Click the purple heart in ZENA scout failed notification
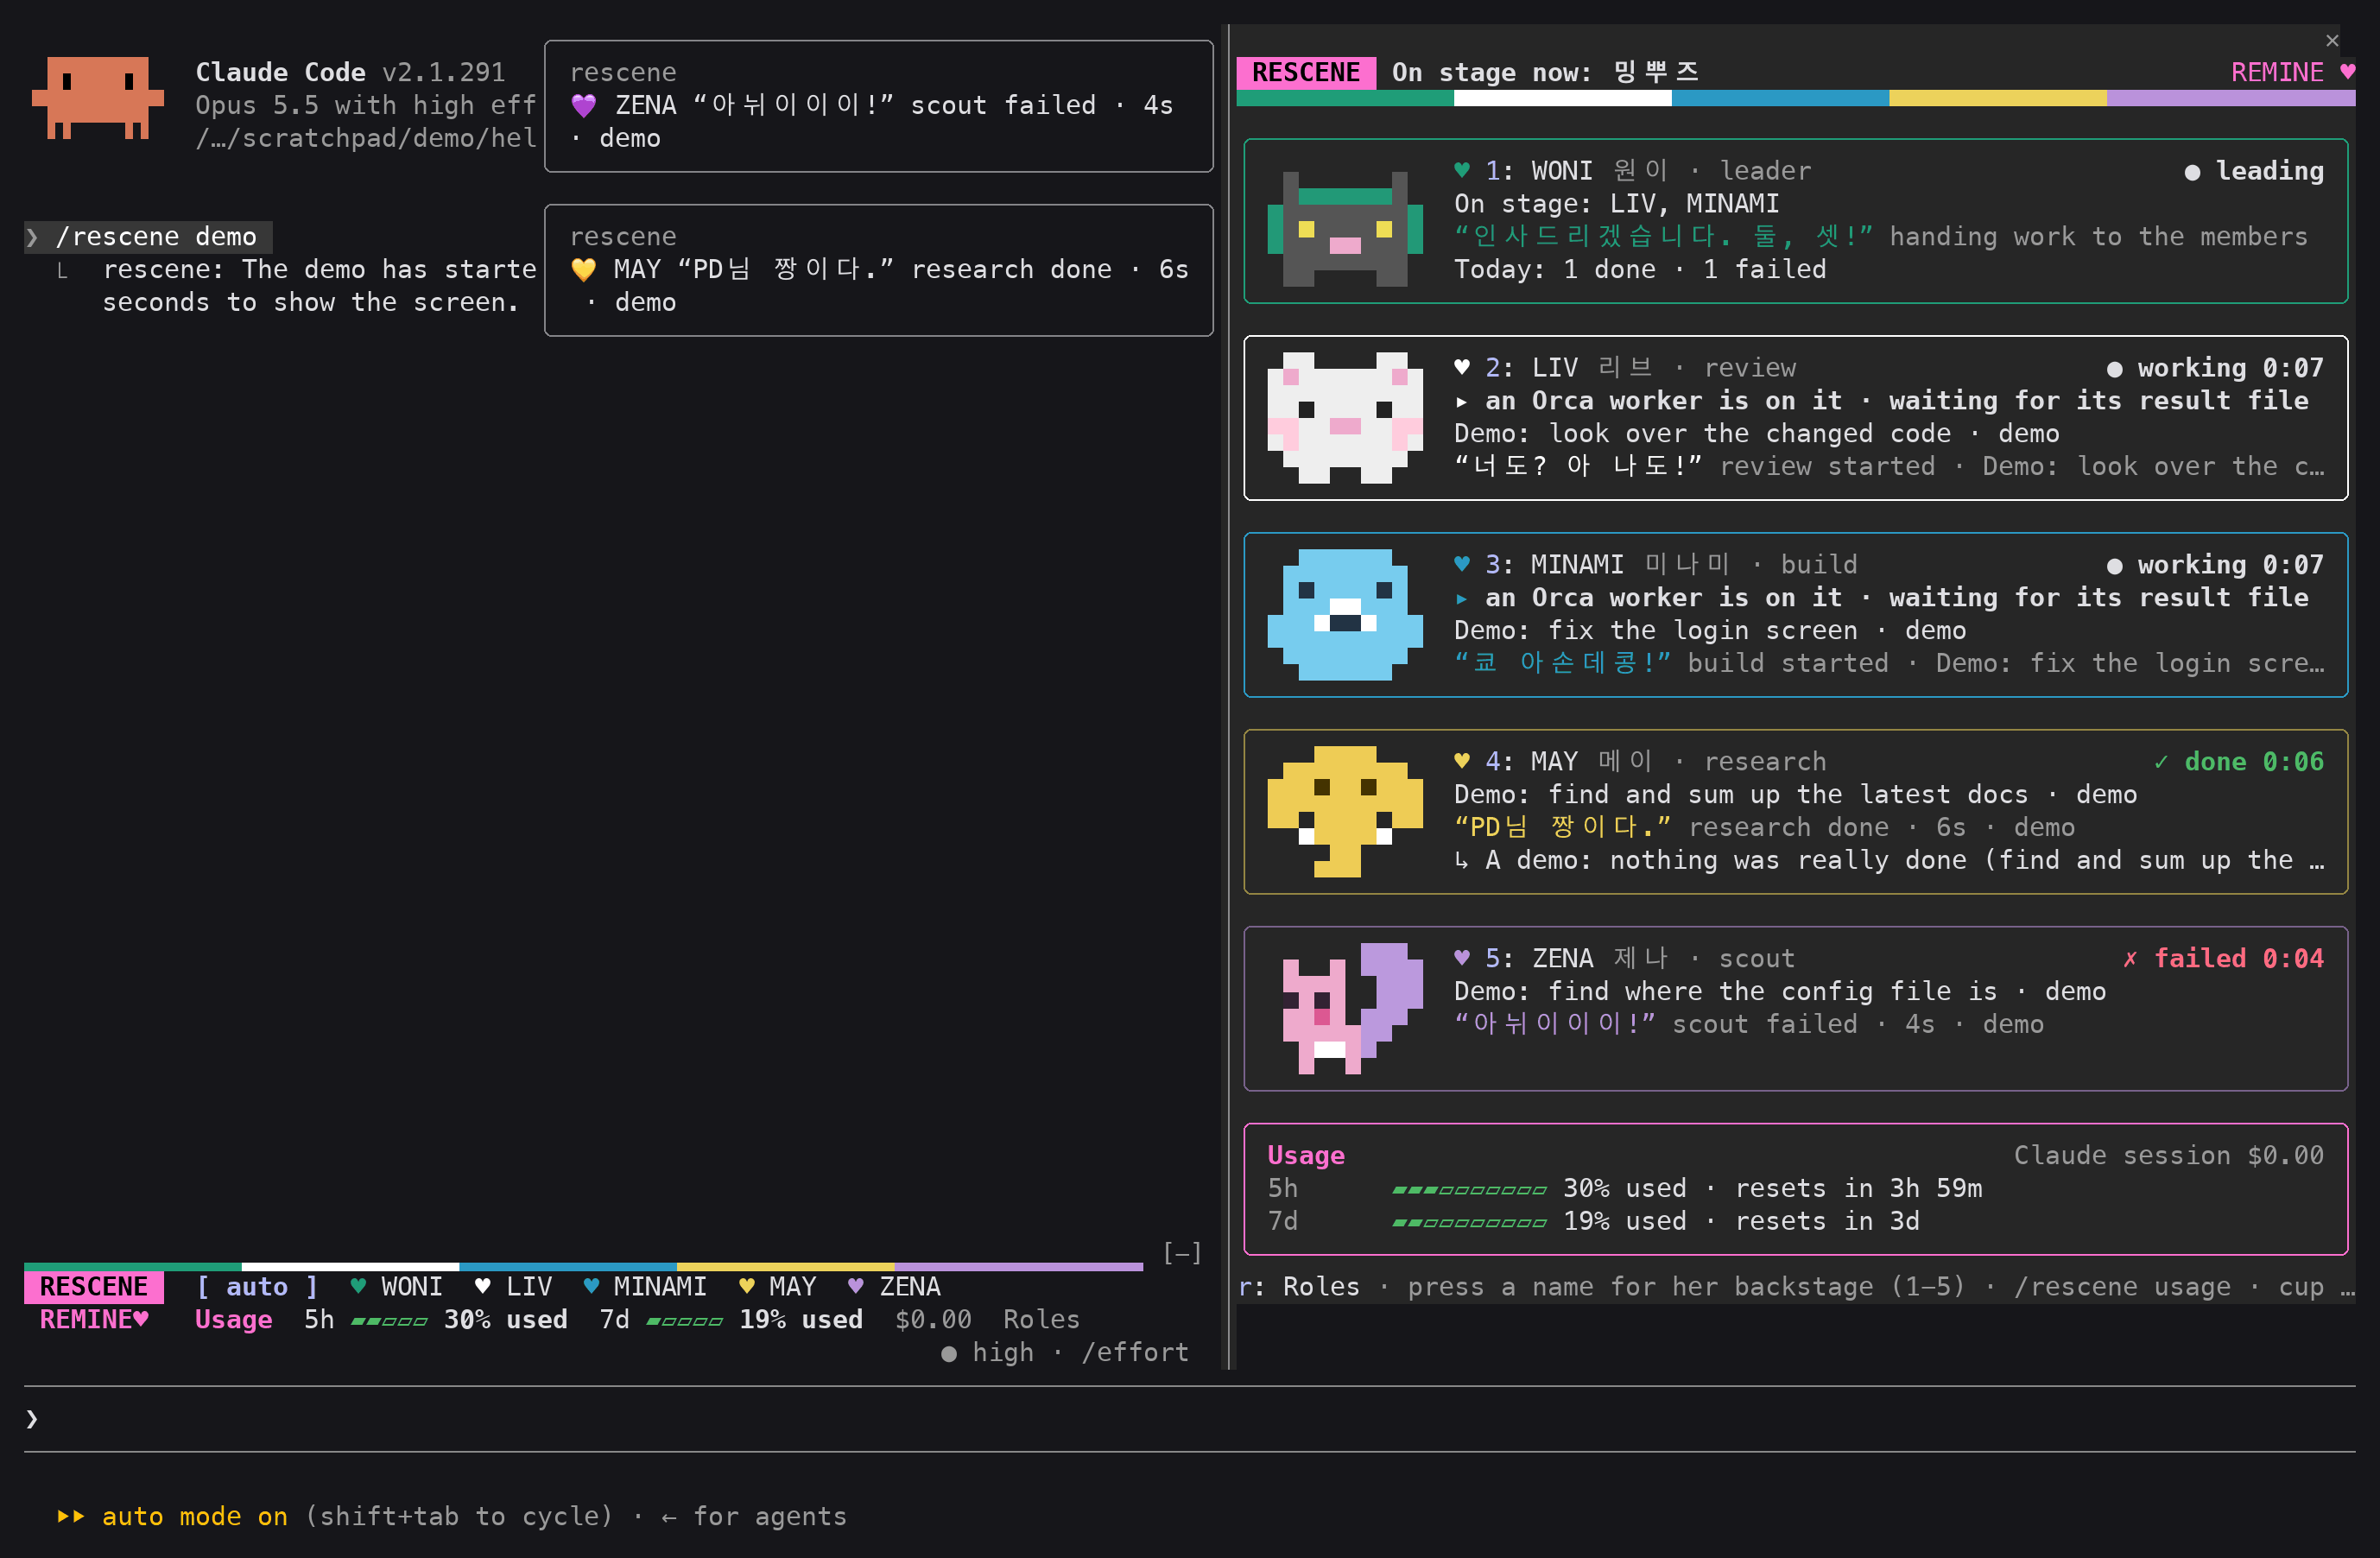 coord(583,105)
